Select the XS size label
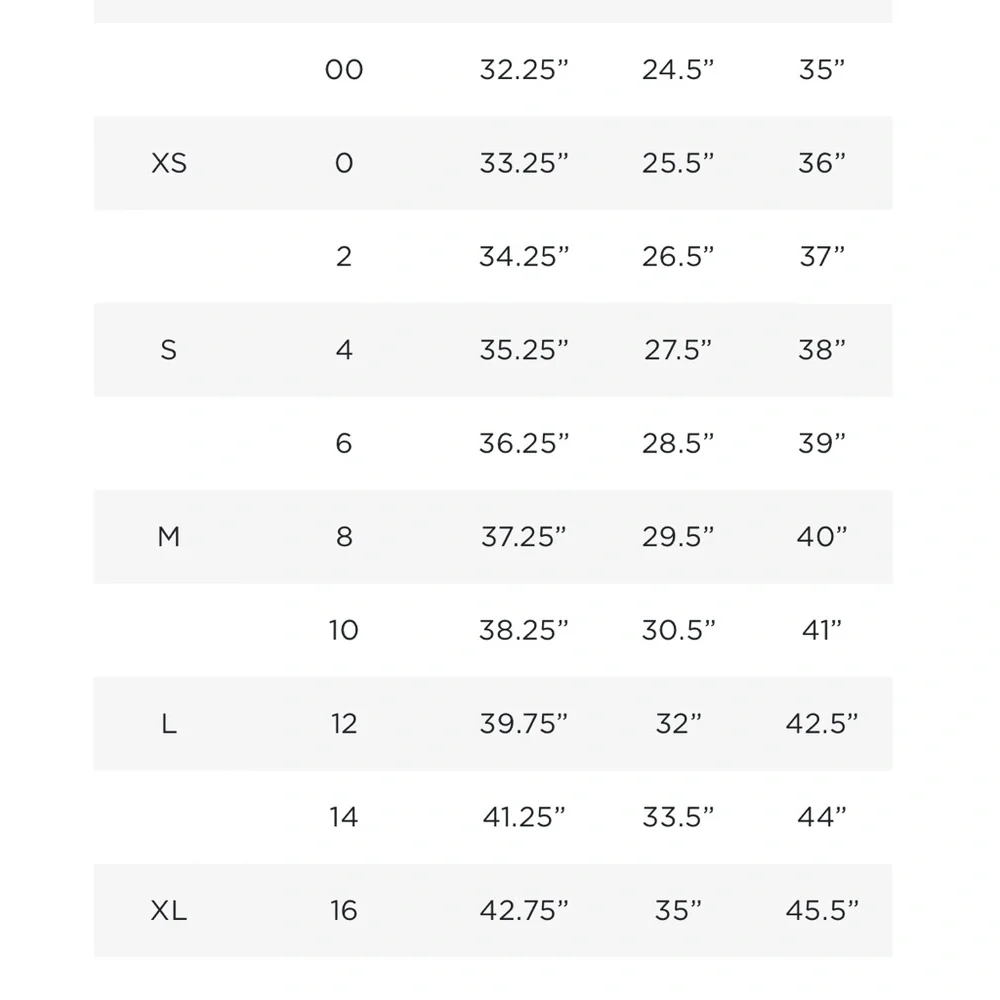 (x=169, y=163)
